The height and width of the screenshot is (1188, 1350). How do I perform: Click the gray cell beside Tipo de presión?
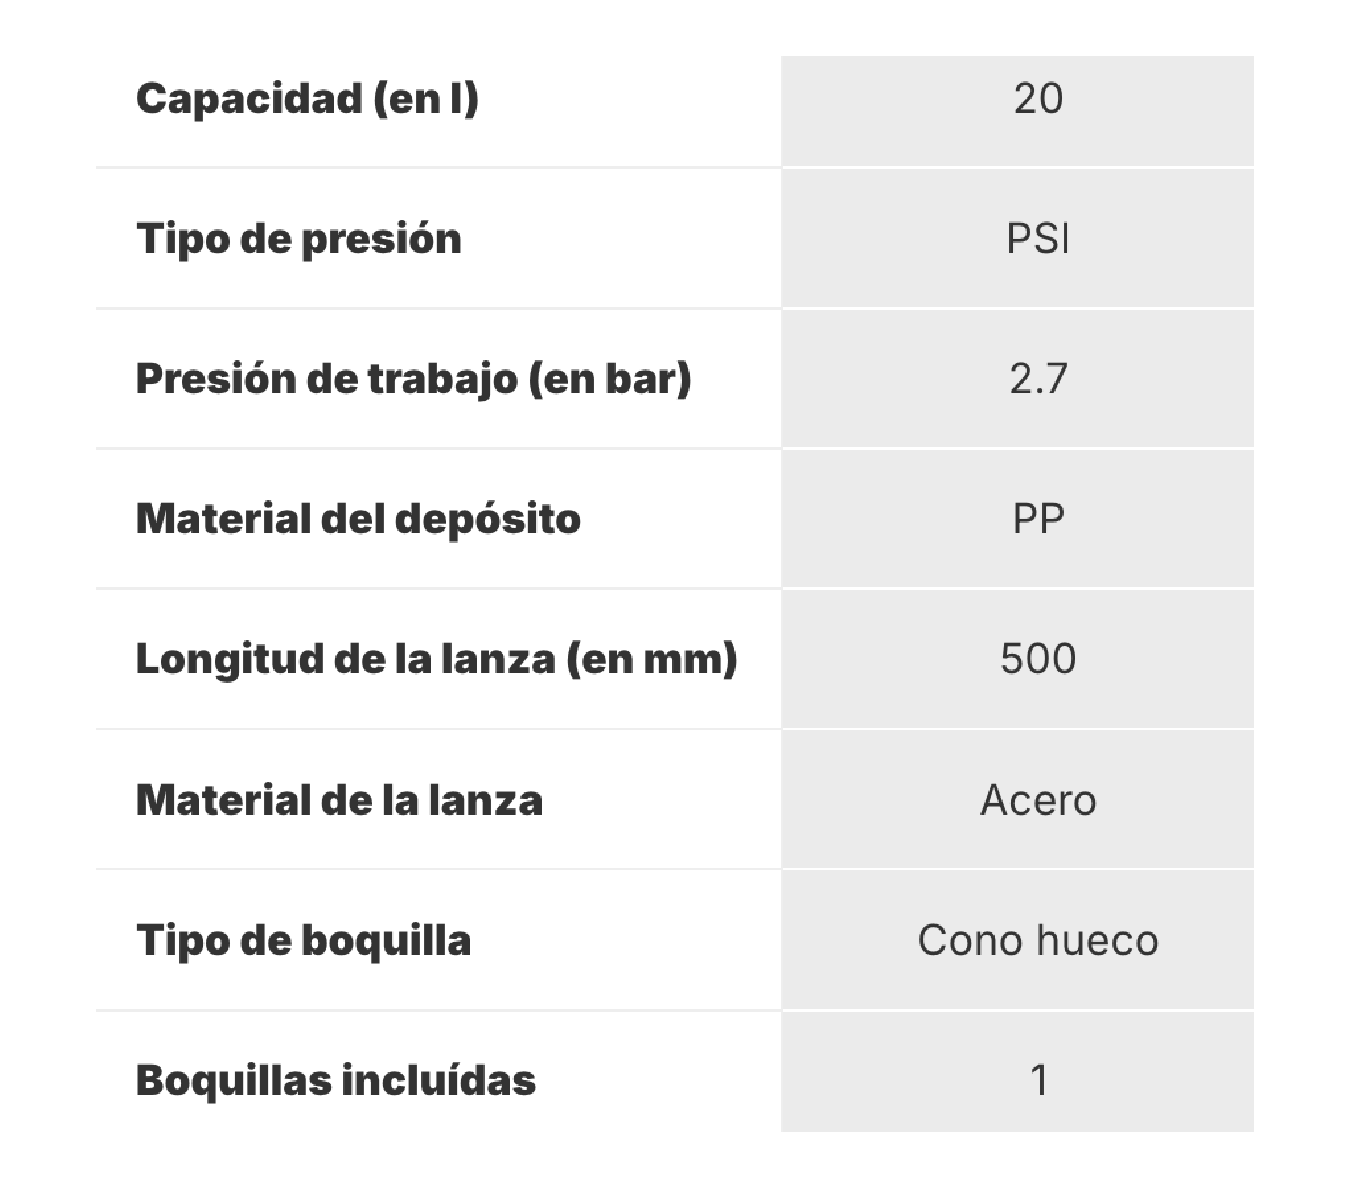[1017, 239]
